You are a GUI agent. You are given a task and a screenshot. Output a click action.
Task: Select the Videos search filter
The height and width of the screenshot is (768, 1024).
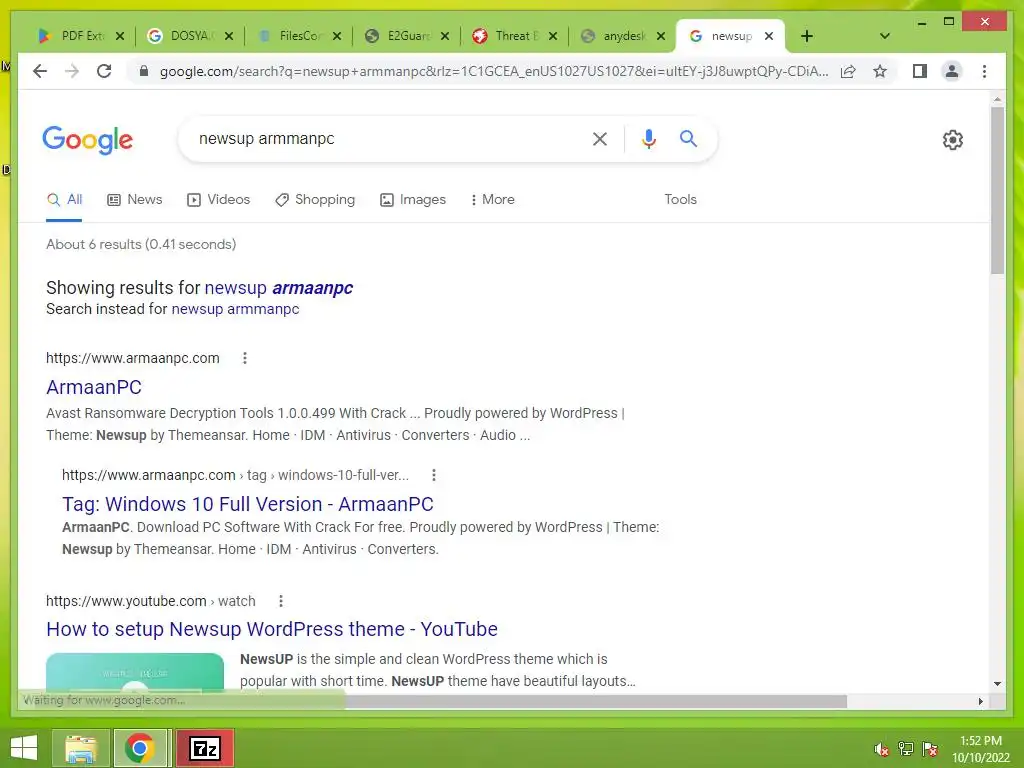click(x=218, y=200)
